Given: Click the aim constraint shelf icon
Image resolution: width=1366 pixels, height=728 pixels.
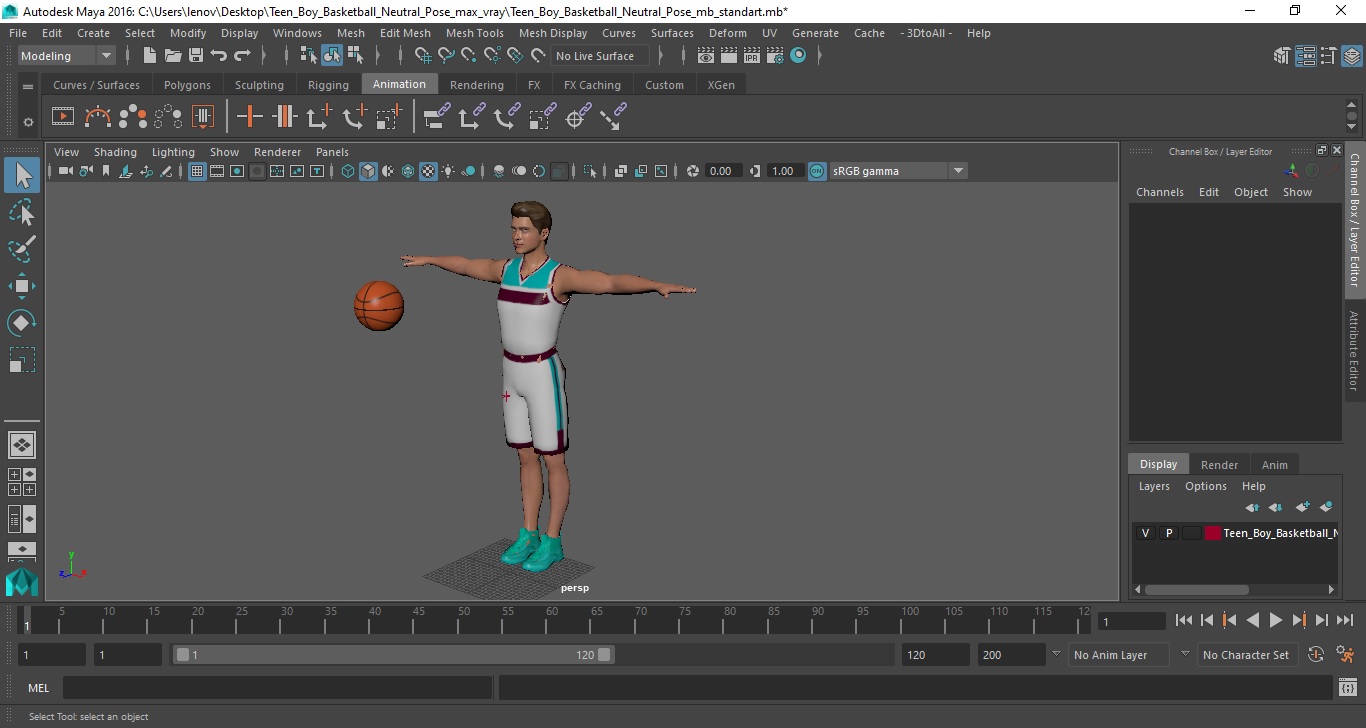Looking at the screenshot, I should pos(576,117).
